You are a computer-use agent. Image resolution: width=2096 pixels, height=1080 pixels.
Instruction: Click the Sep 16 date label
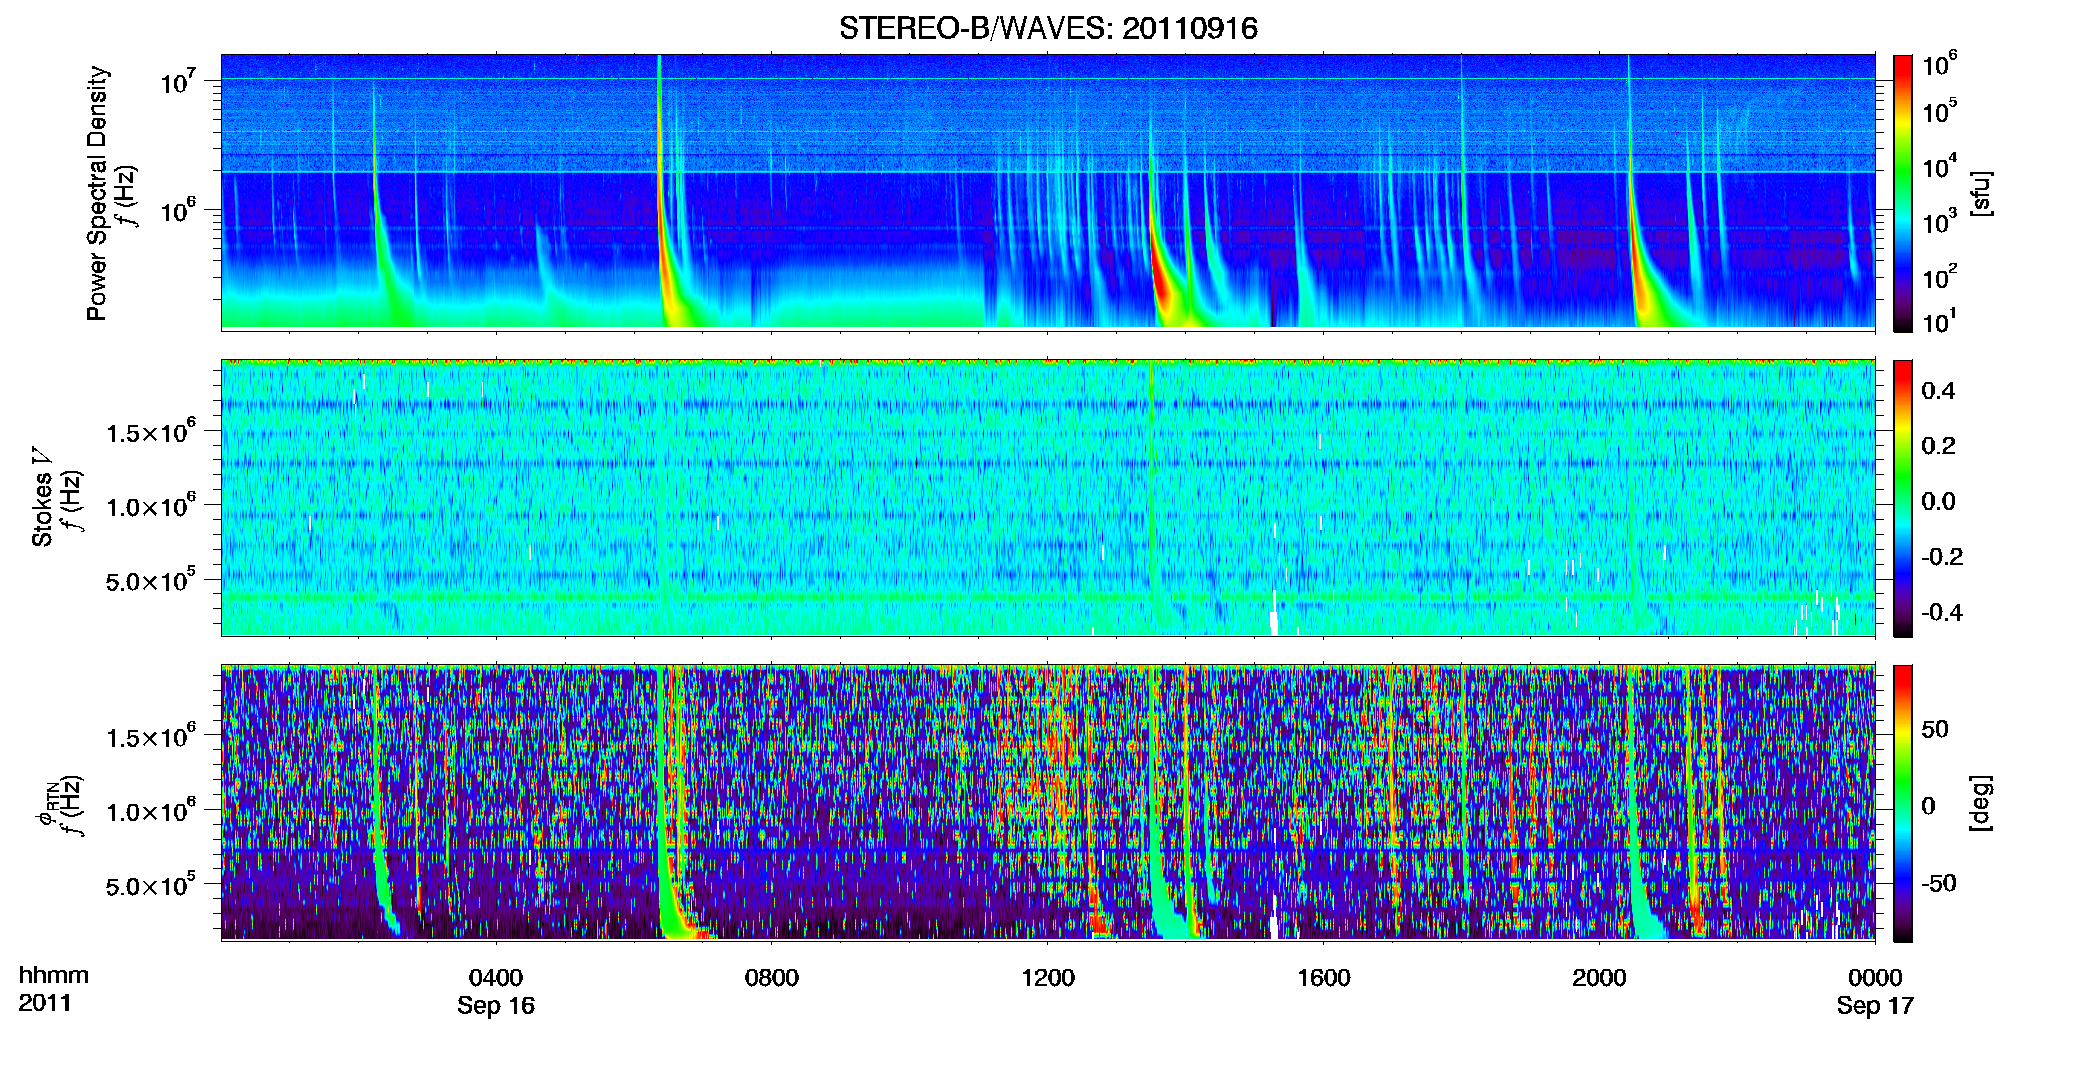[496, 1006]
